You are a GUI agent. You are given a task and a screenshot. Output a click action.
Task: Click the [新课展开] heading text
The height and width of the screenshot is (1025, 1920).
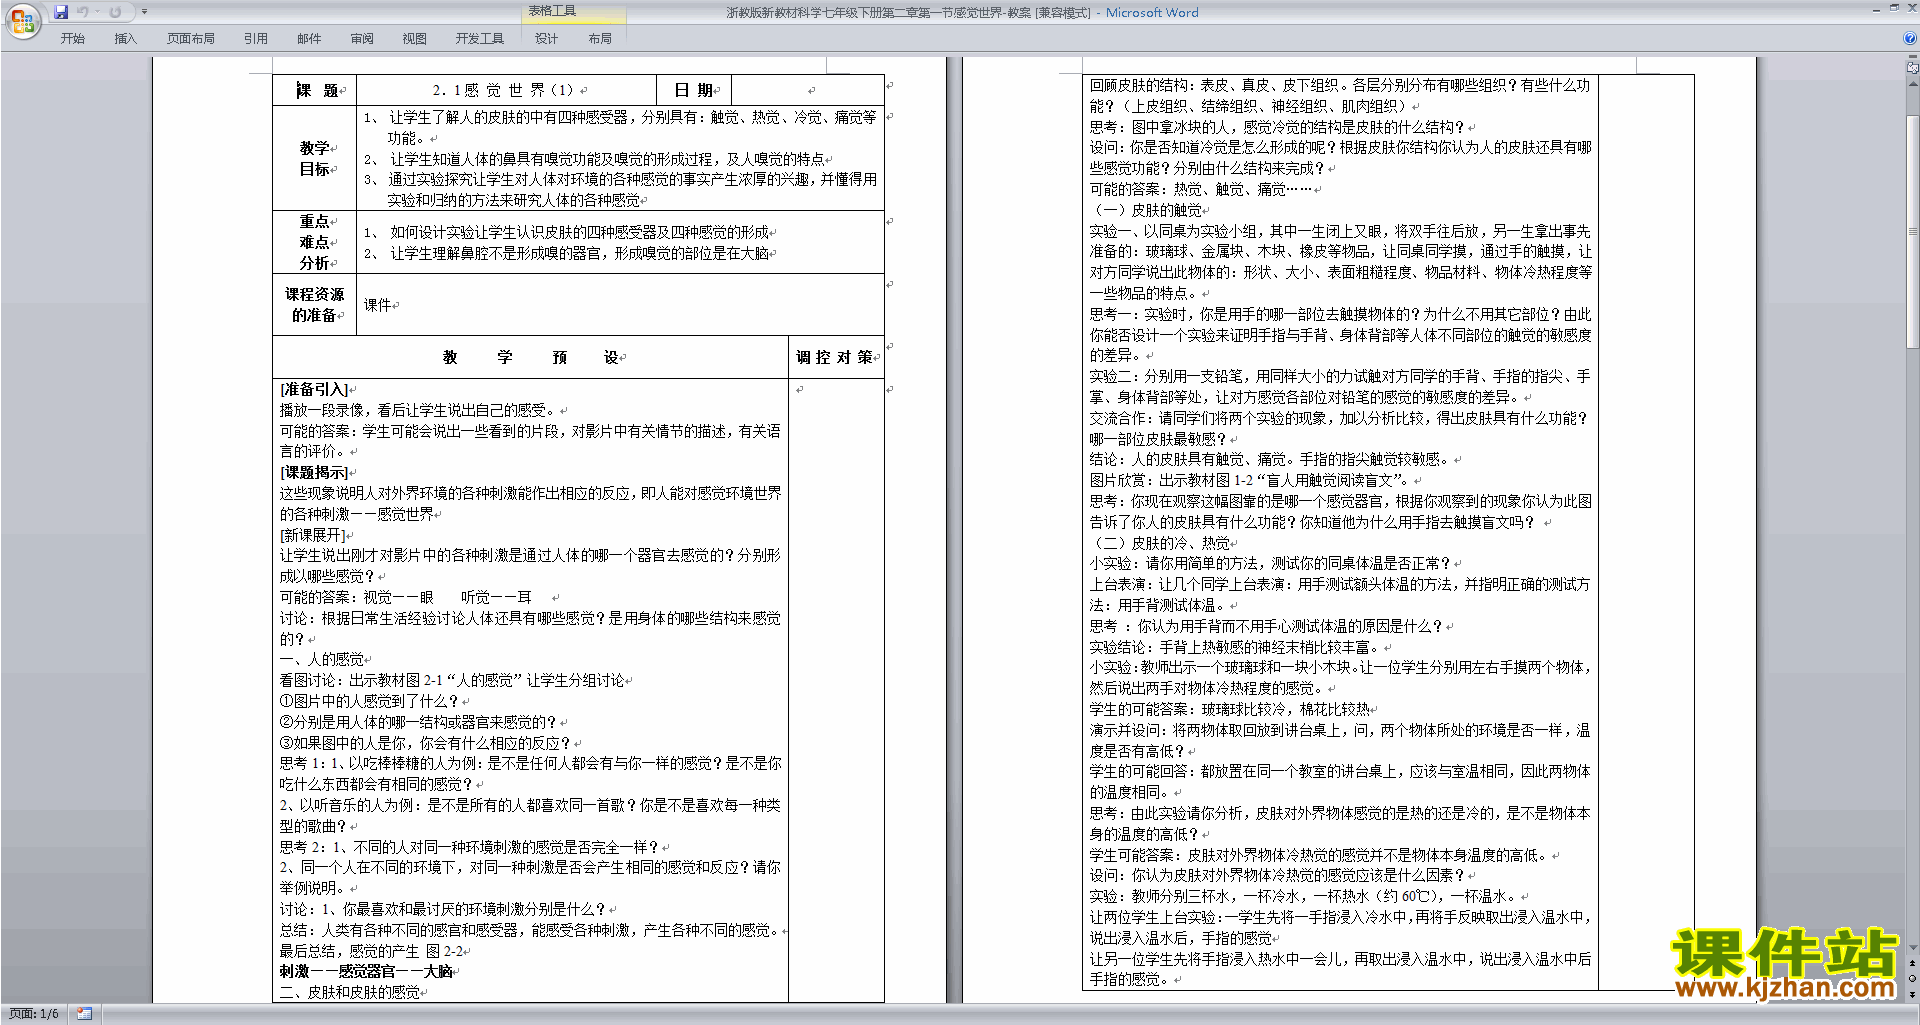[x=311, y=535]
